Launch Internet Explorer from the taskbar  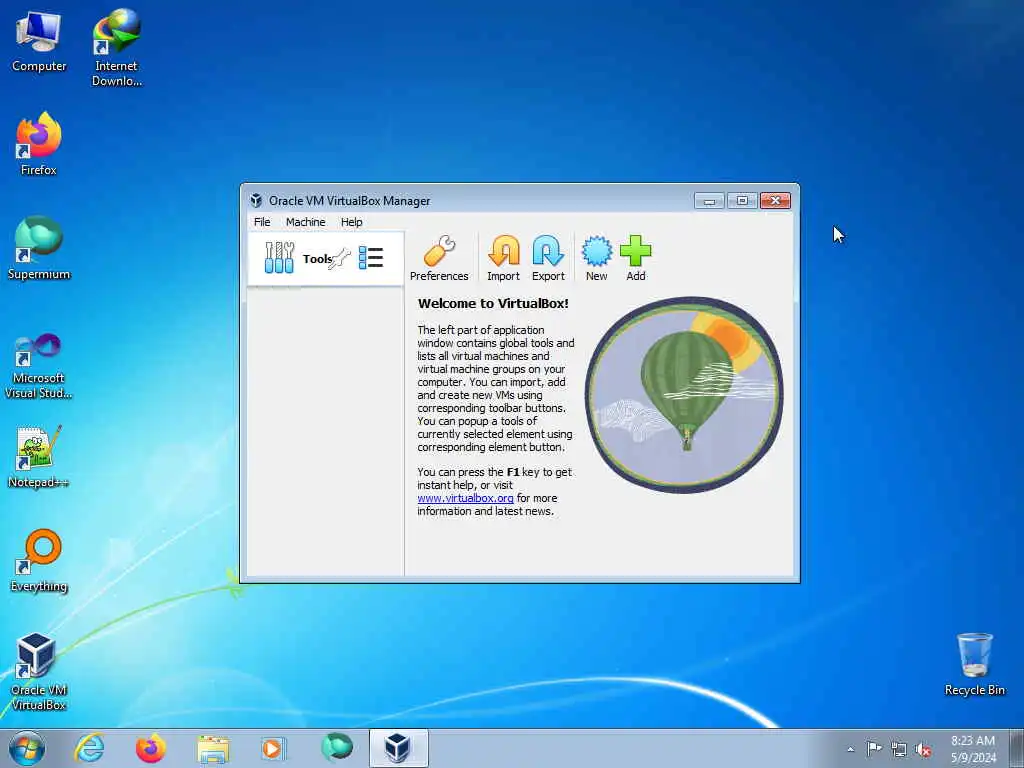pos(89,748)
